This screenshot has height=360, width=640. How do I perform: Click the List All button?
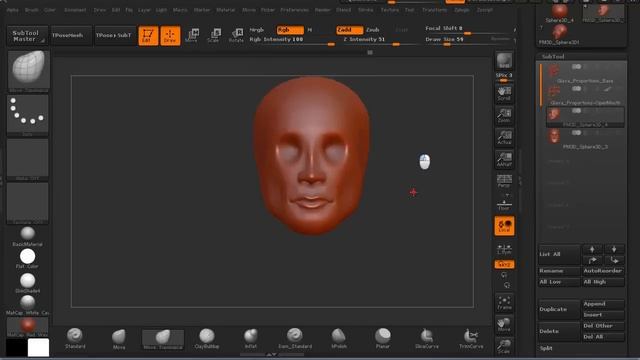click(559, 254)
